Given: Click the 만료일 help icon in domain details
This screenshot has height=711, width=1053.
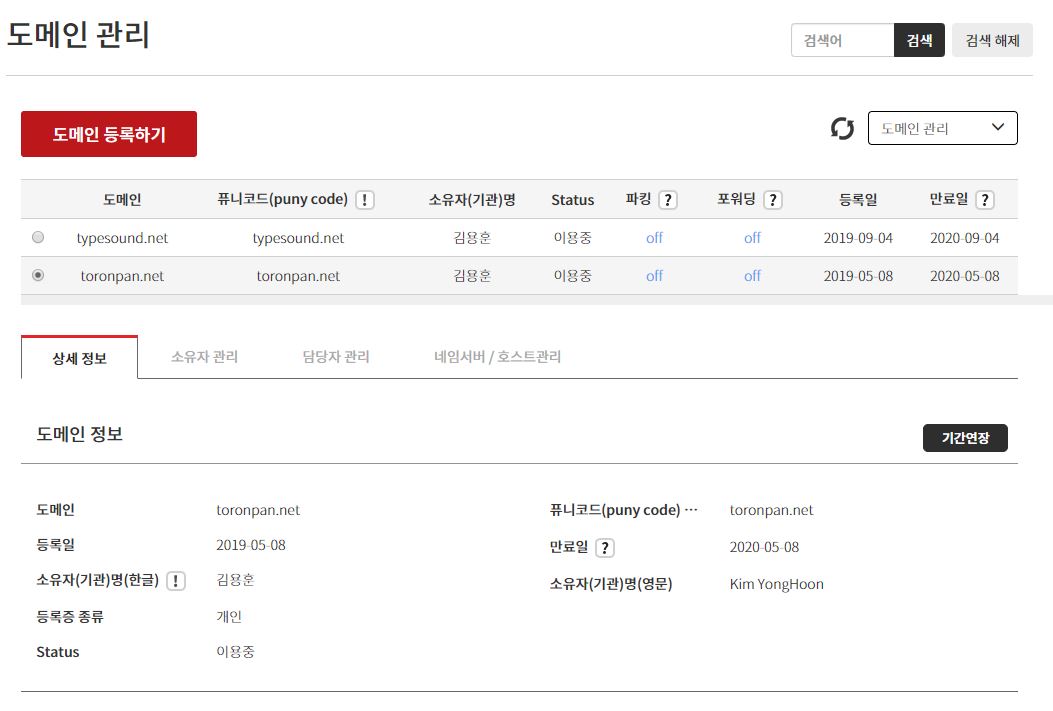Looking at the screenshot, I should [605, 548].
